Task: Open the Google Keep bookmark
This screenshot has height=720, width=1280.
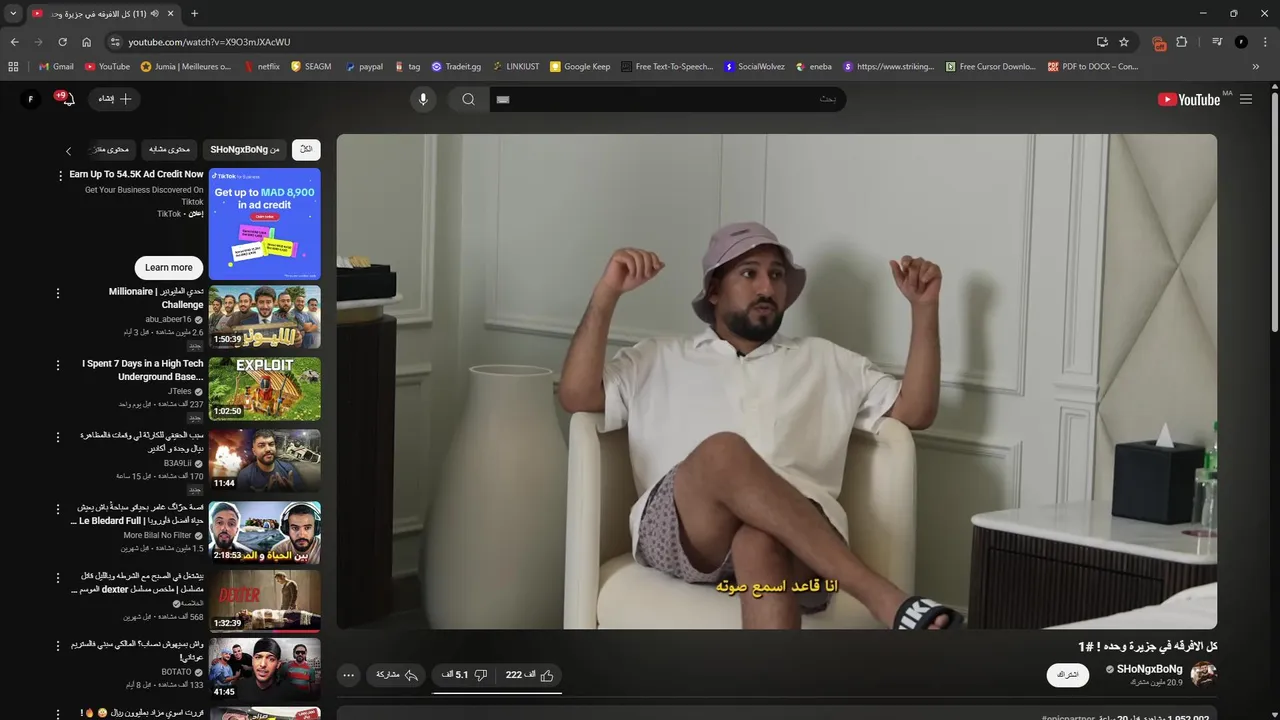Action: 580,67
